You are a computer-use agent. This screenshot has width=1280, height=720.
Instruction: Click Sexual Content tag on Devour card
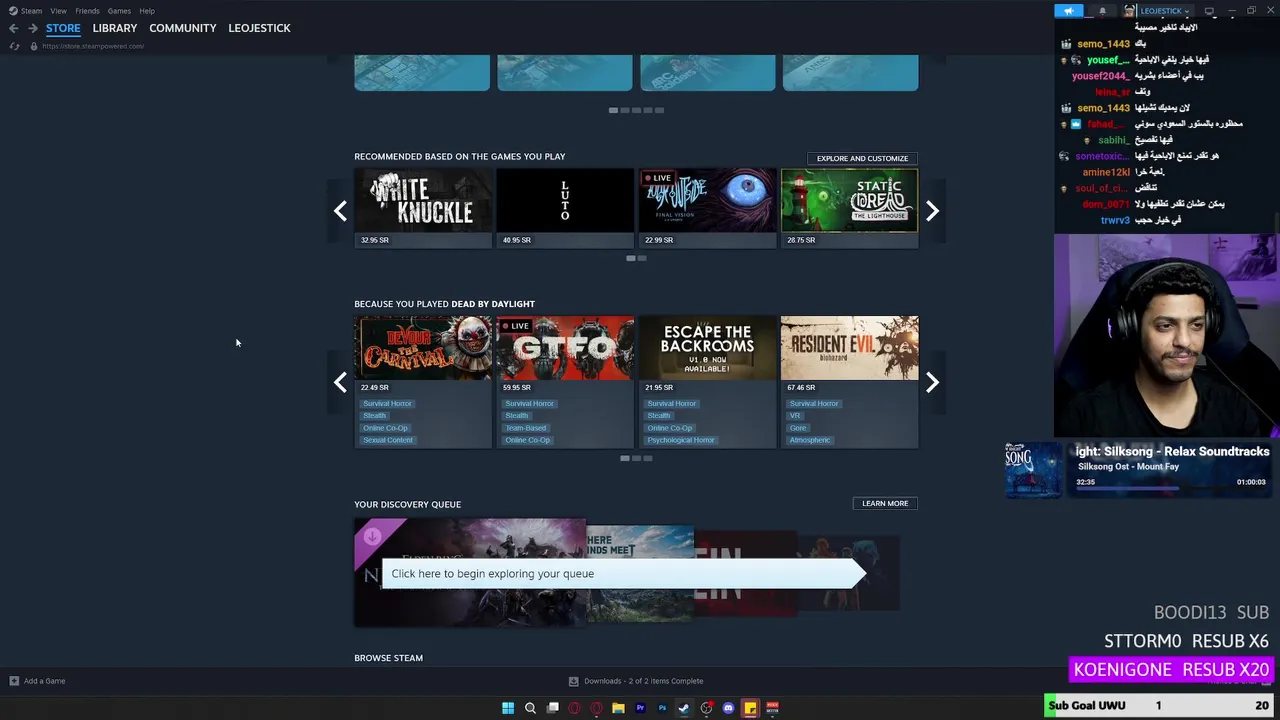click(x=388, y=440)
